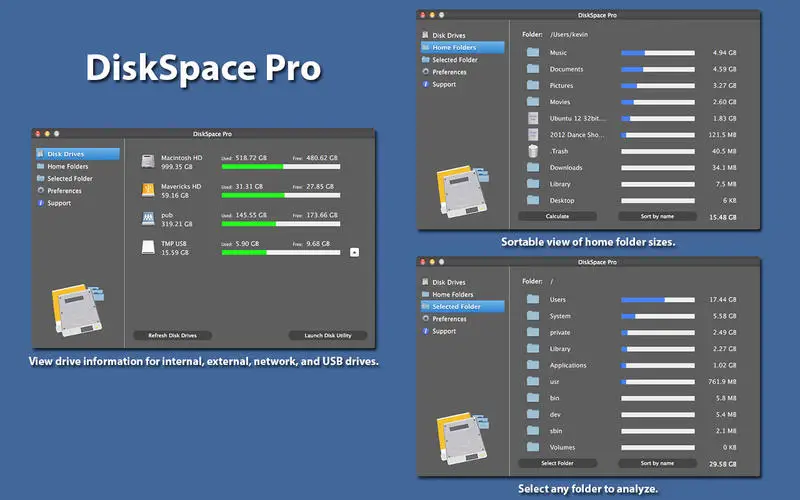Click the 17.44 GB Users size value
800x500 pixels.
tap(723, 299)
